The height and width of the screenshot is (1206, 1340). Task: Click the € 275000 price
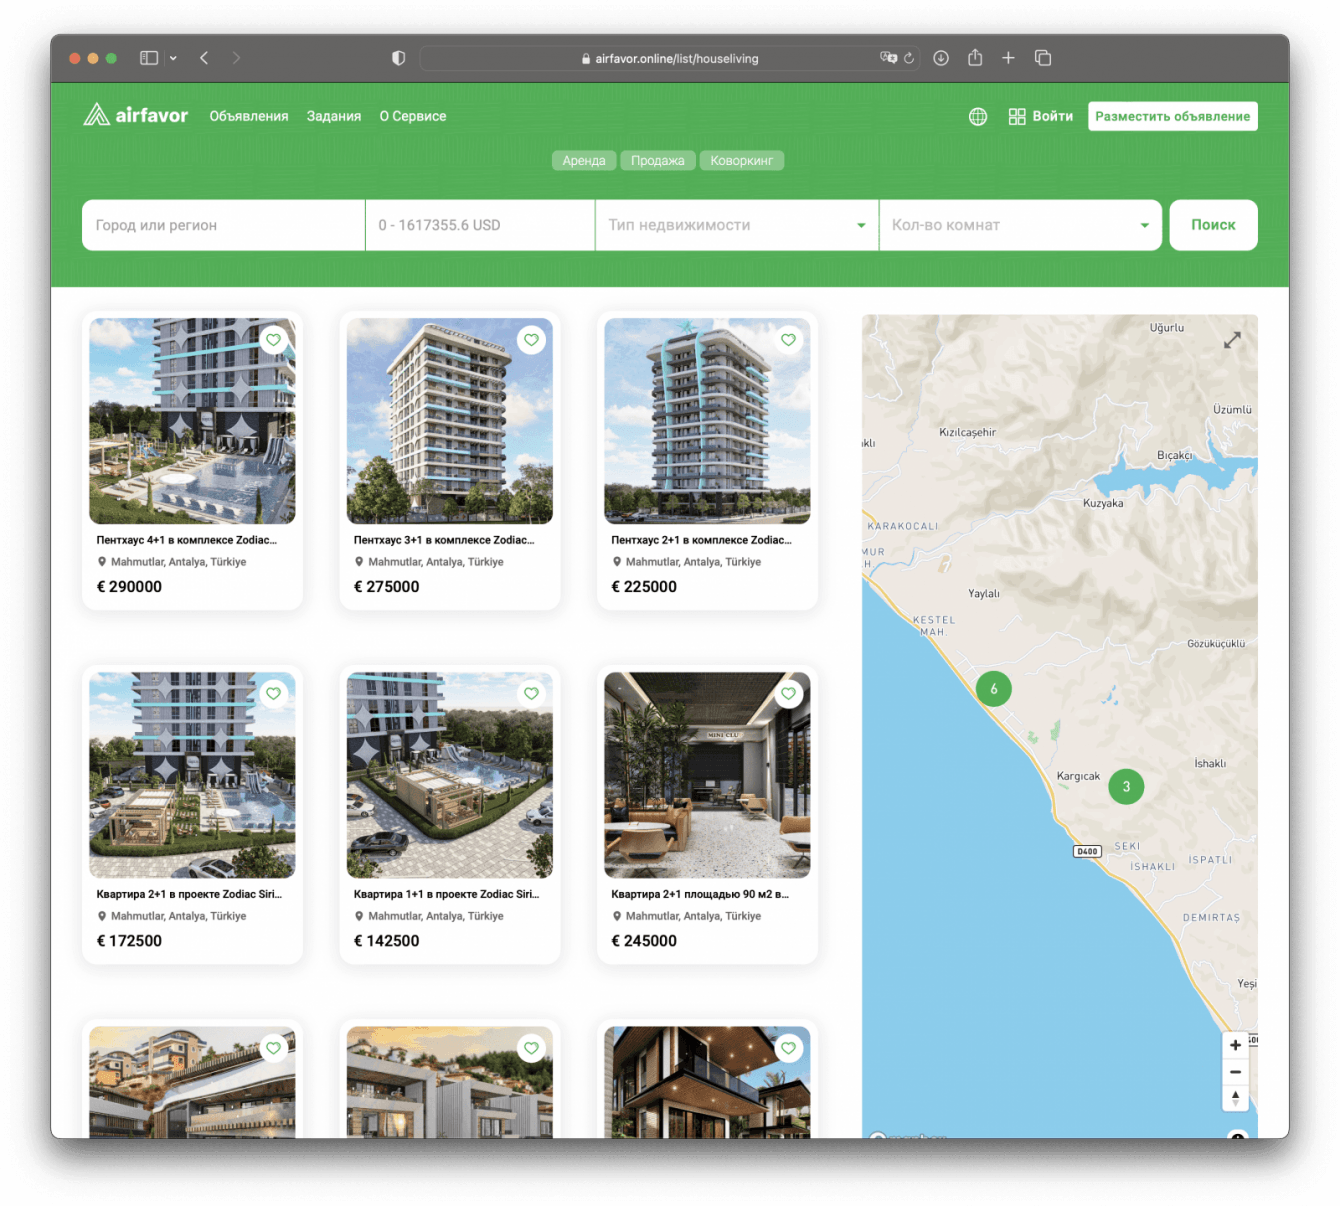[387, 587]
